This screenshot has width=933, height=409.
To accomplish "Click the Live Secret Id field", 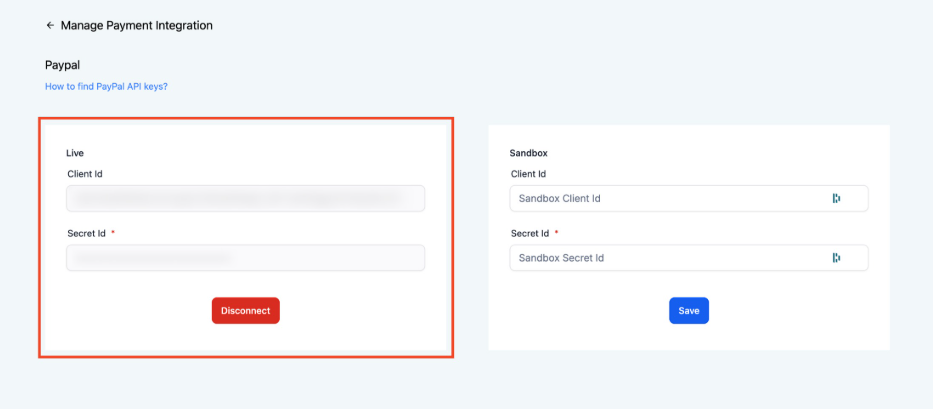I will point(245,258).
